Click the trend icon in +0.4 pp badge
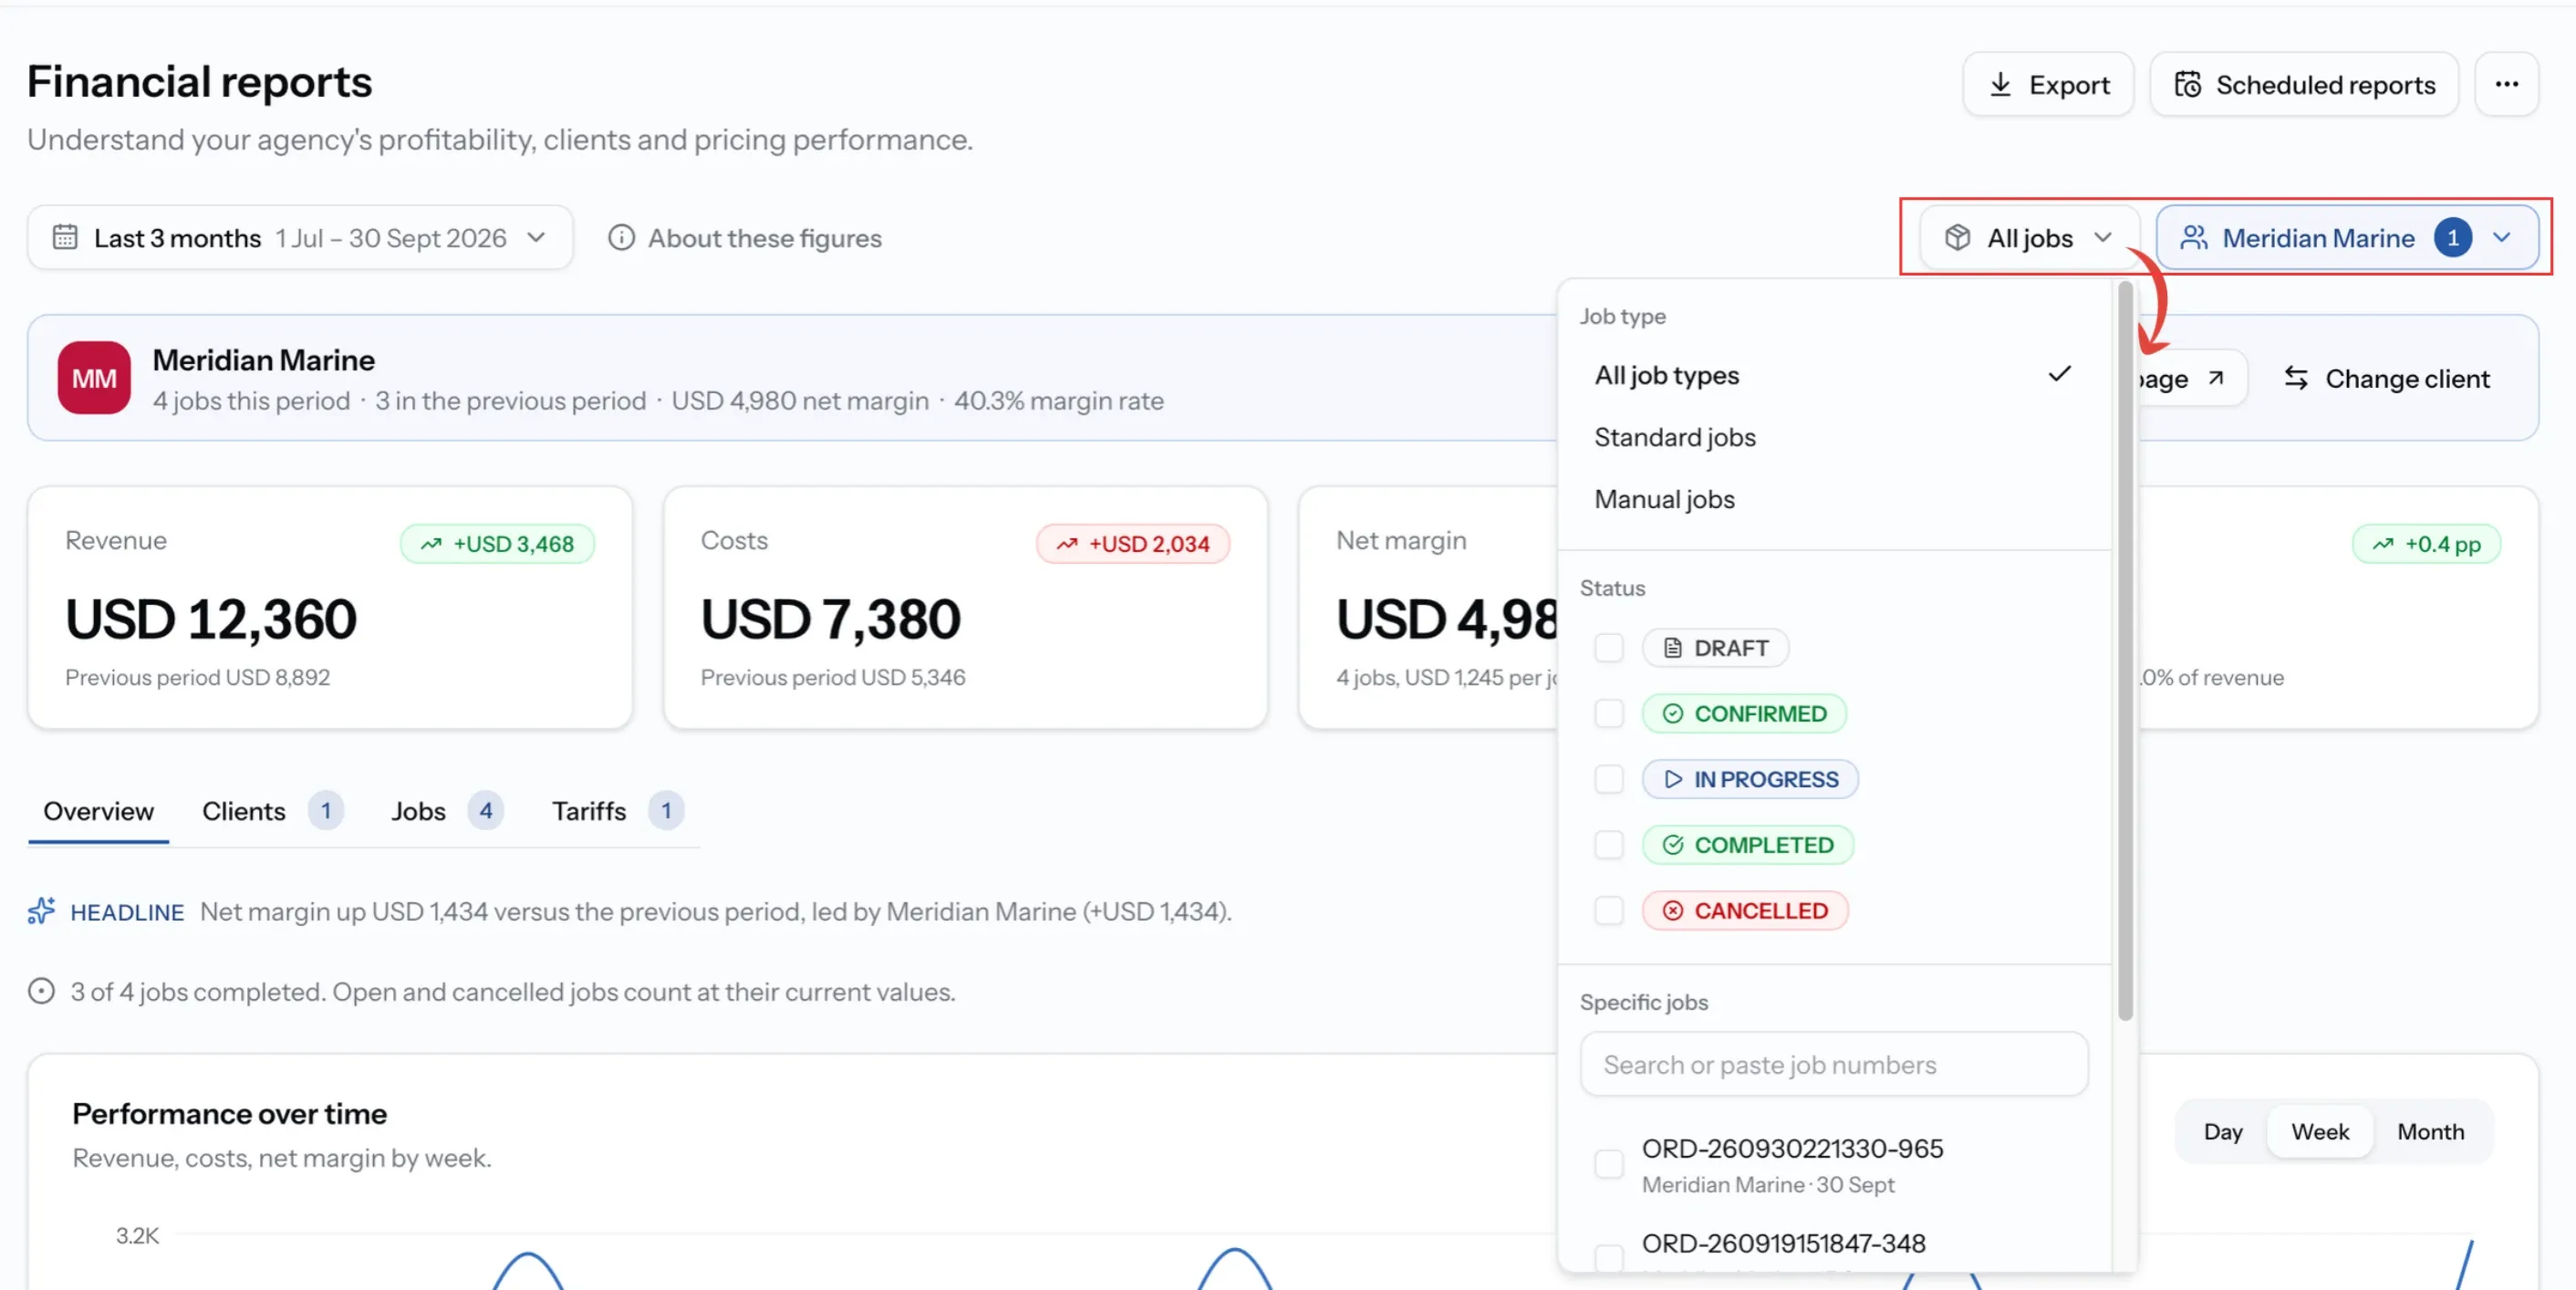Image resolution: width=2576 pixels, height=1290 pixels. [2383, 544]
